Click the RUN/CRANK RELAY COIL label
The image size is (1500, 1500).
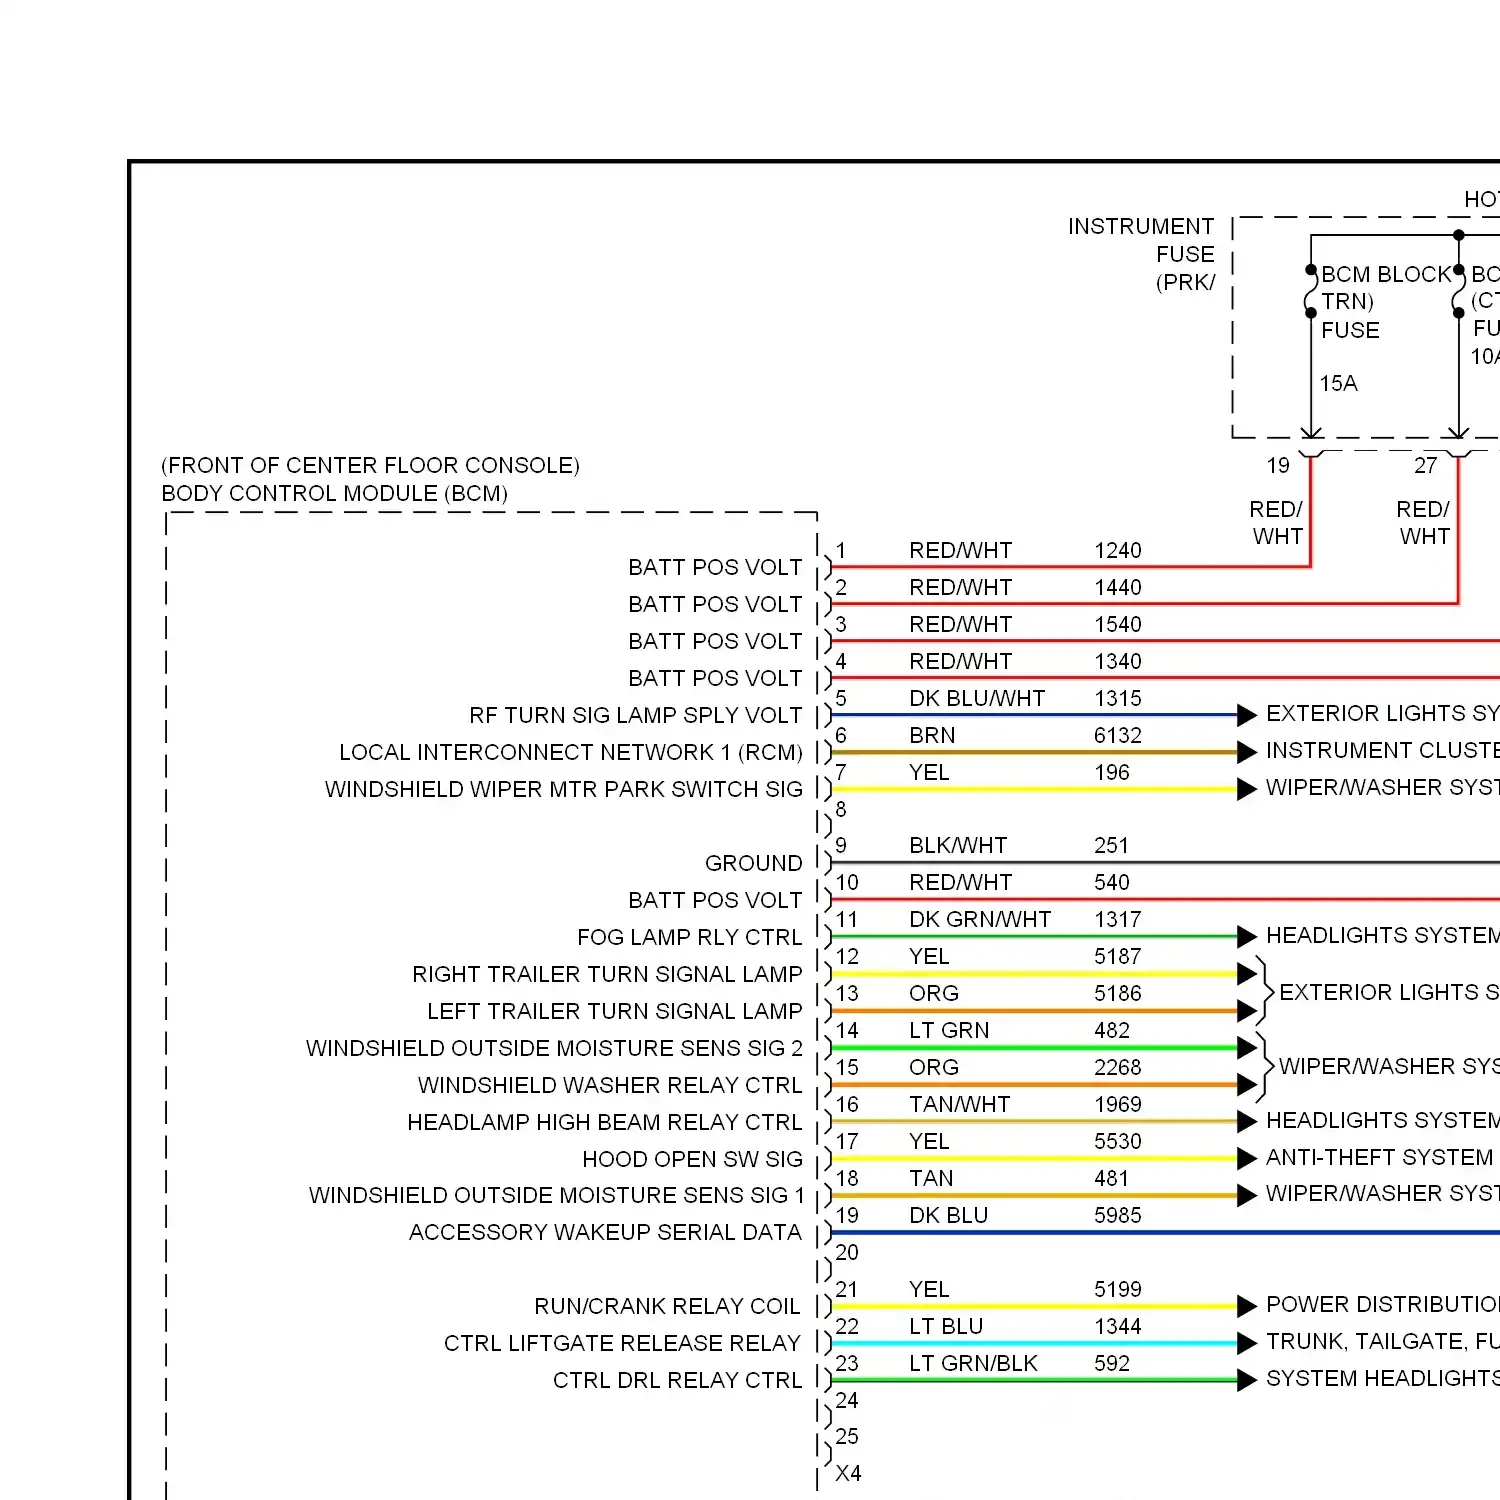[x=667, y=1306]
